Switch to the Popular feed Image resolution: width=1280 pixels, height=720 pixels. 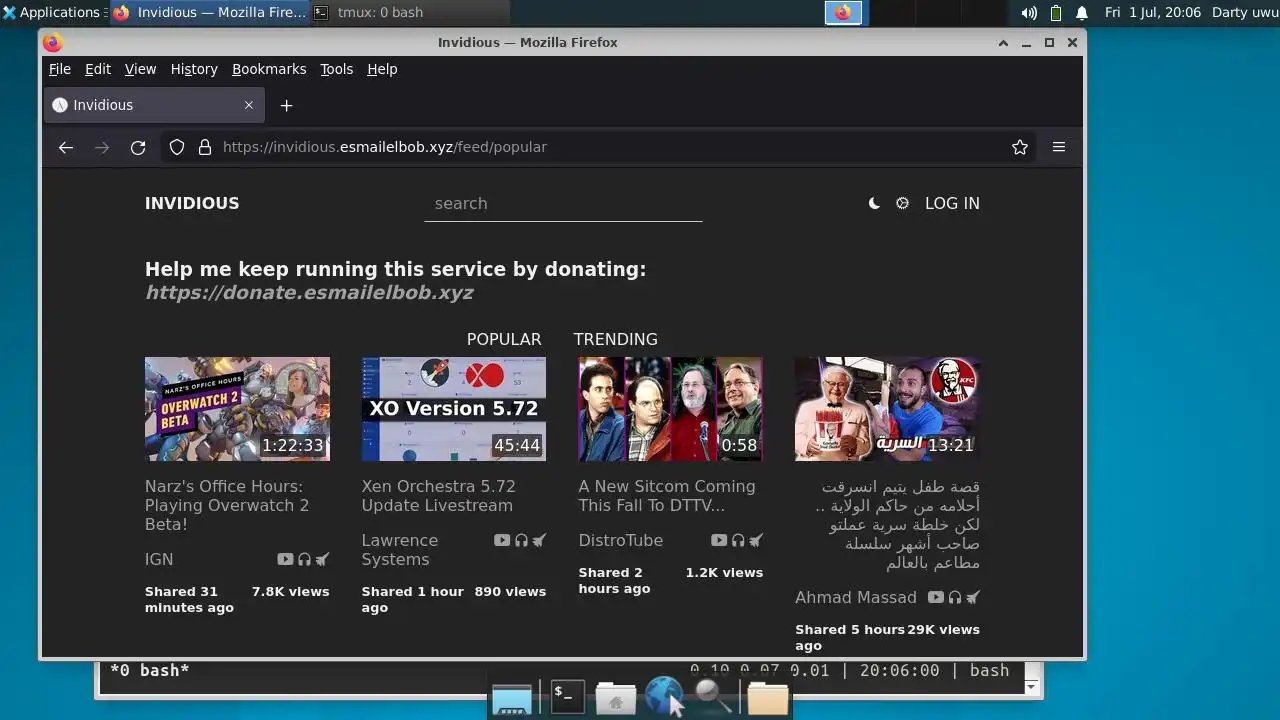tap(504, 339)
